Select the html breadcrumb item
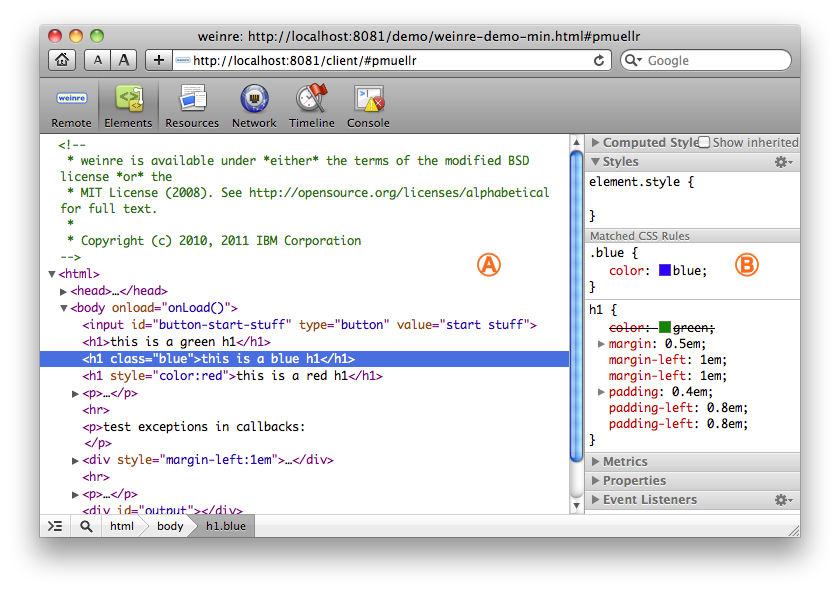 point(122,526)
